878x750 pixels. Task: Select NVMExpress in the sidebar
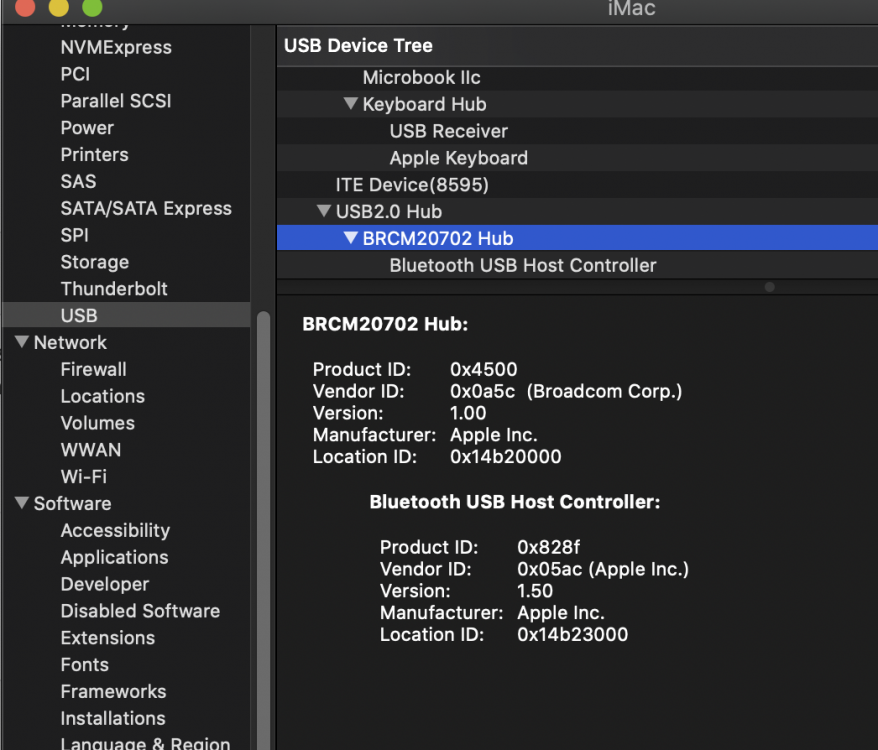116,48
